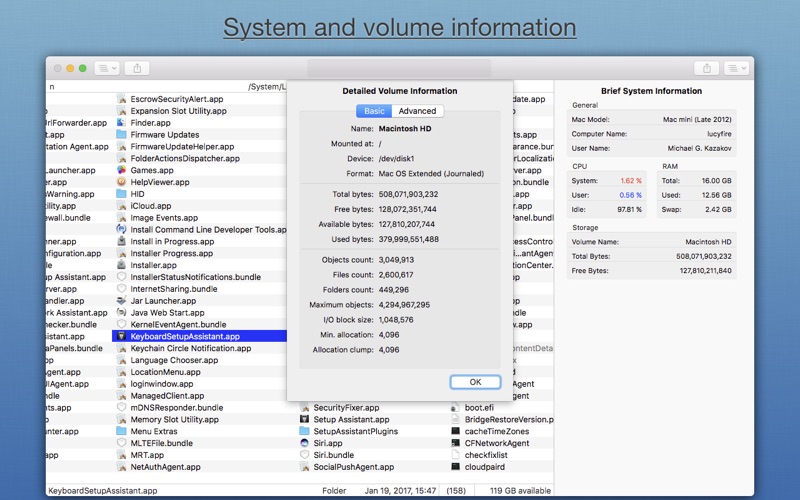800x500 pixels.
Task: Select InternetSharing.bundle row
Action: point(199,289)
